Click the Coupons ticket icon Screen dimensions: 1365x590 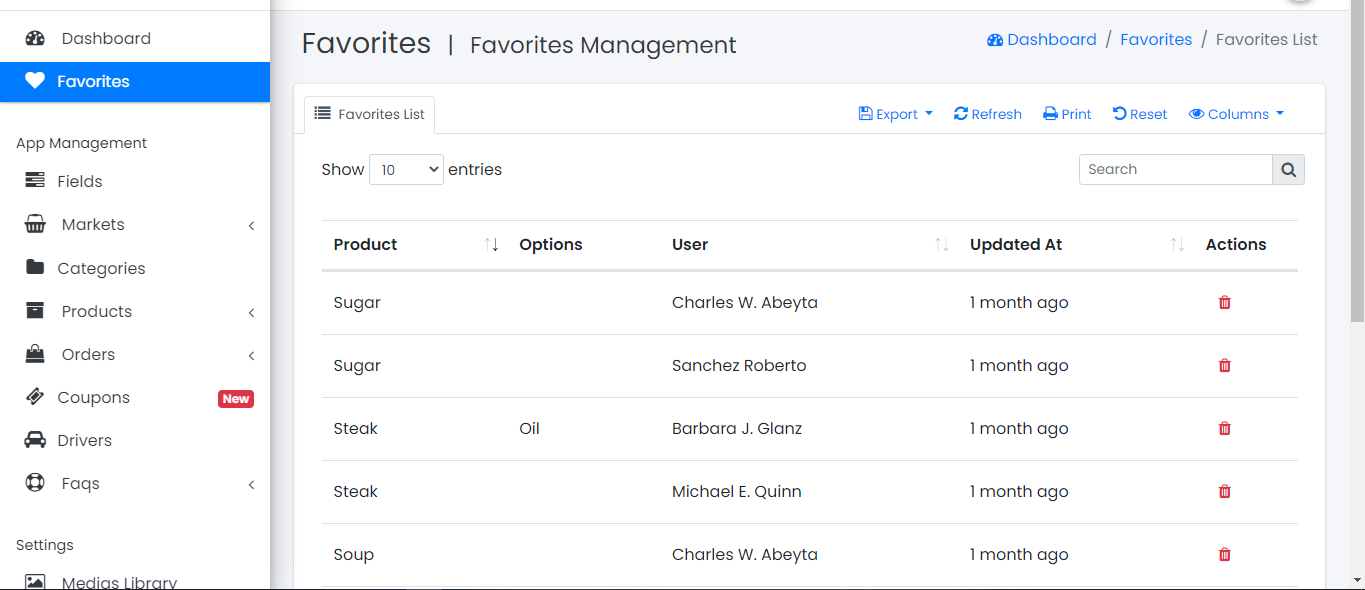pos(35,397)
